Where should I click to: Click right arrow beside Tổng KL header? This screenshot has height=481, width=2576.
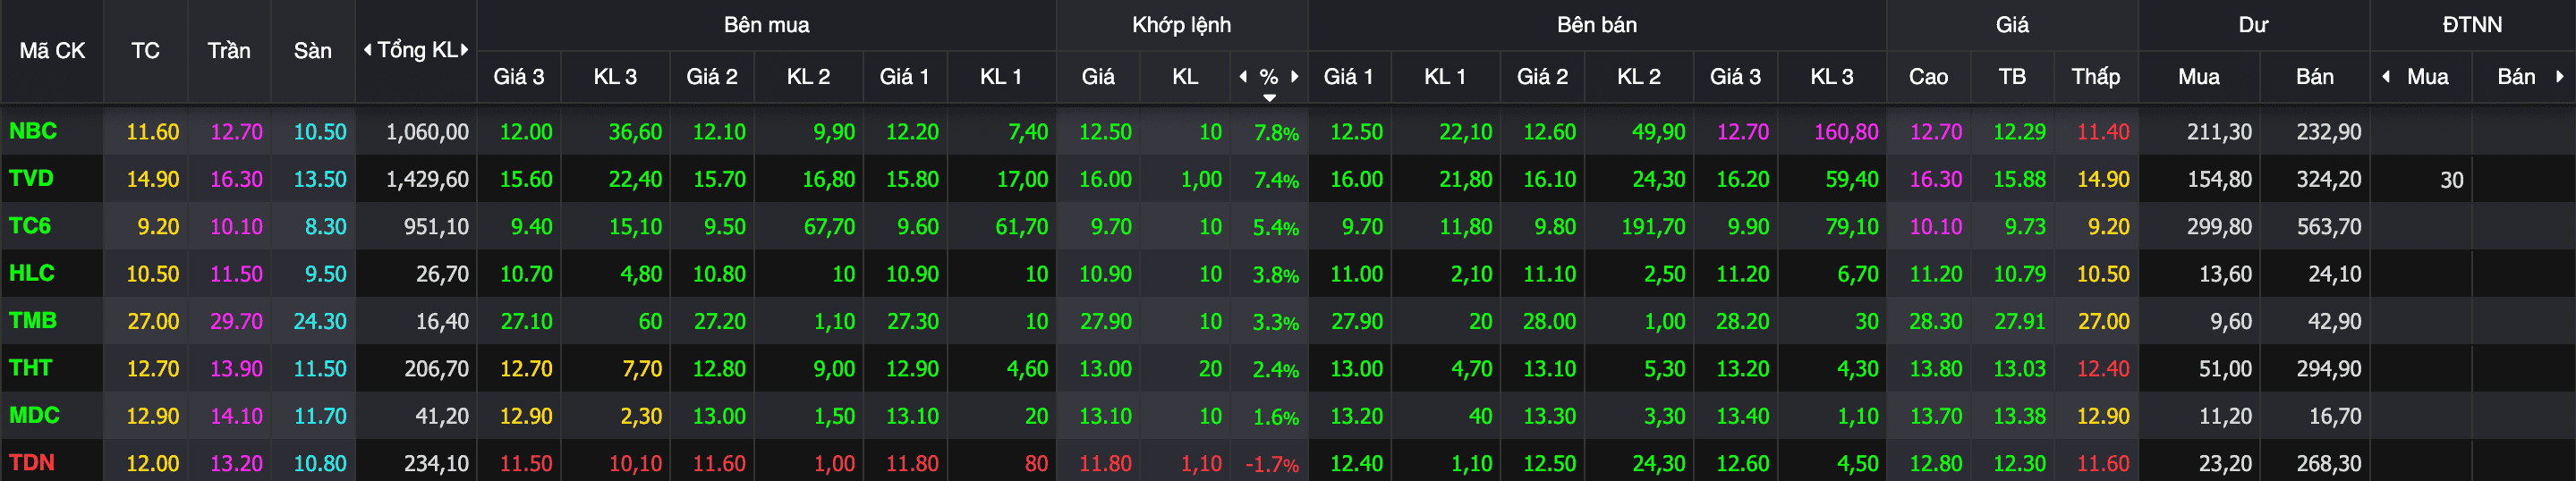pos(464,50)
